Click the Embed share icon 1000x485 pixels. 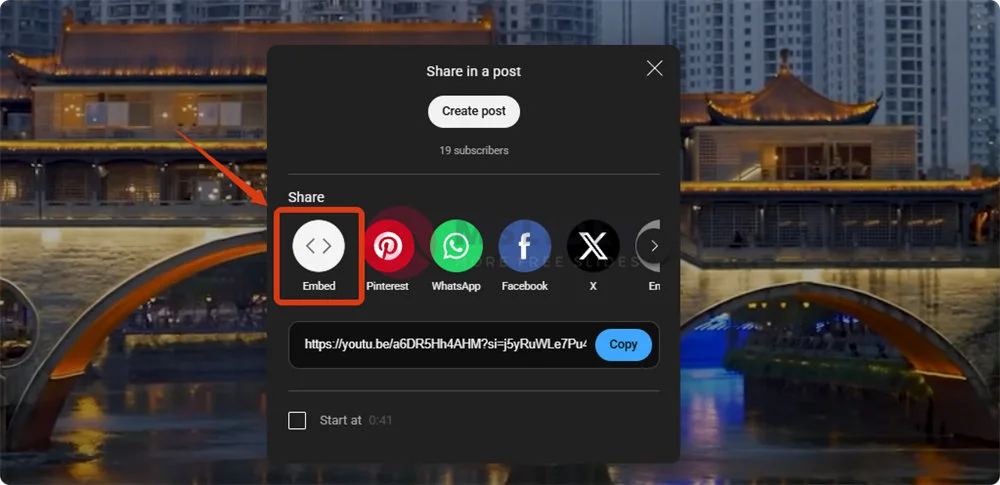(x=319, y=246)
